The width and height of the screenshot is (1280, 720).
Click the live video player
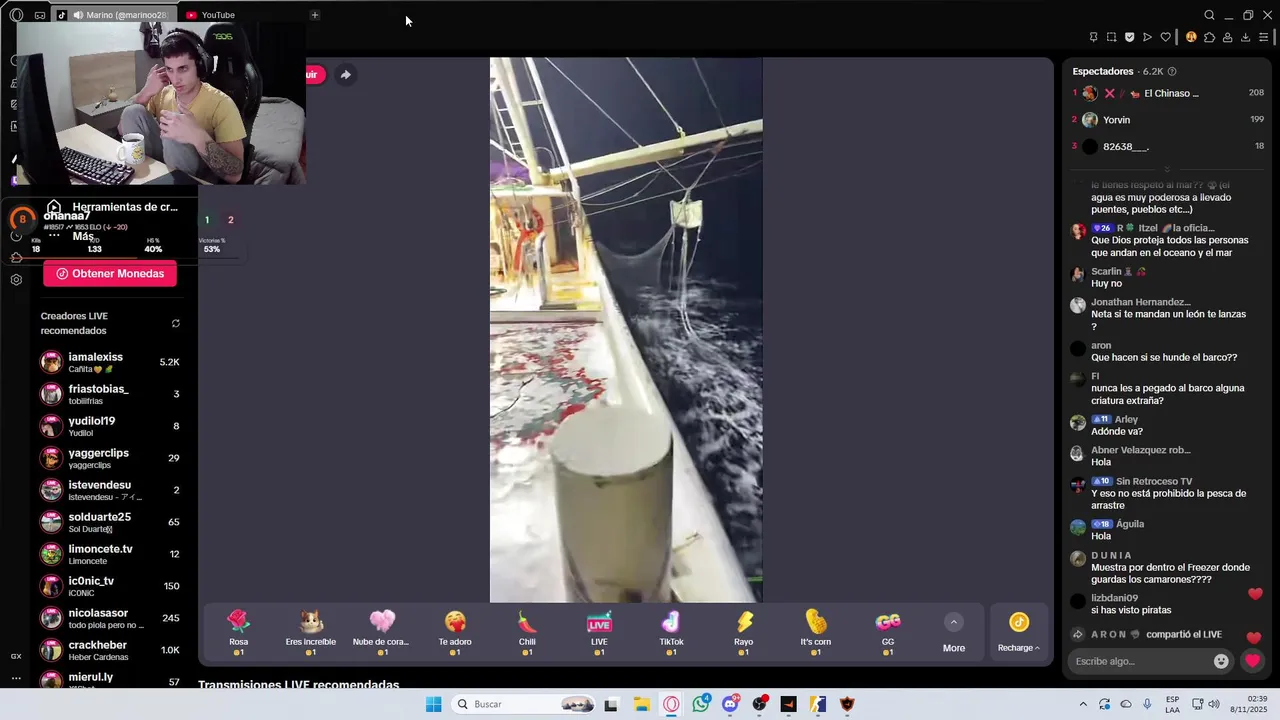tap(626, 330)
